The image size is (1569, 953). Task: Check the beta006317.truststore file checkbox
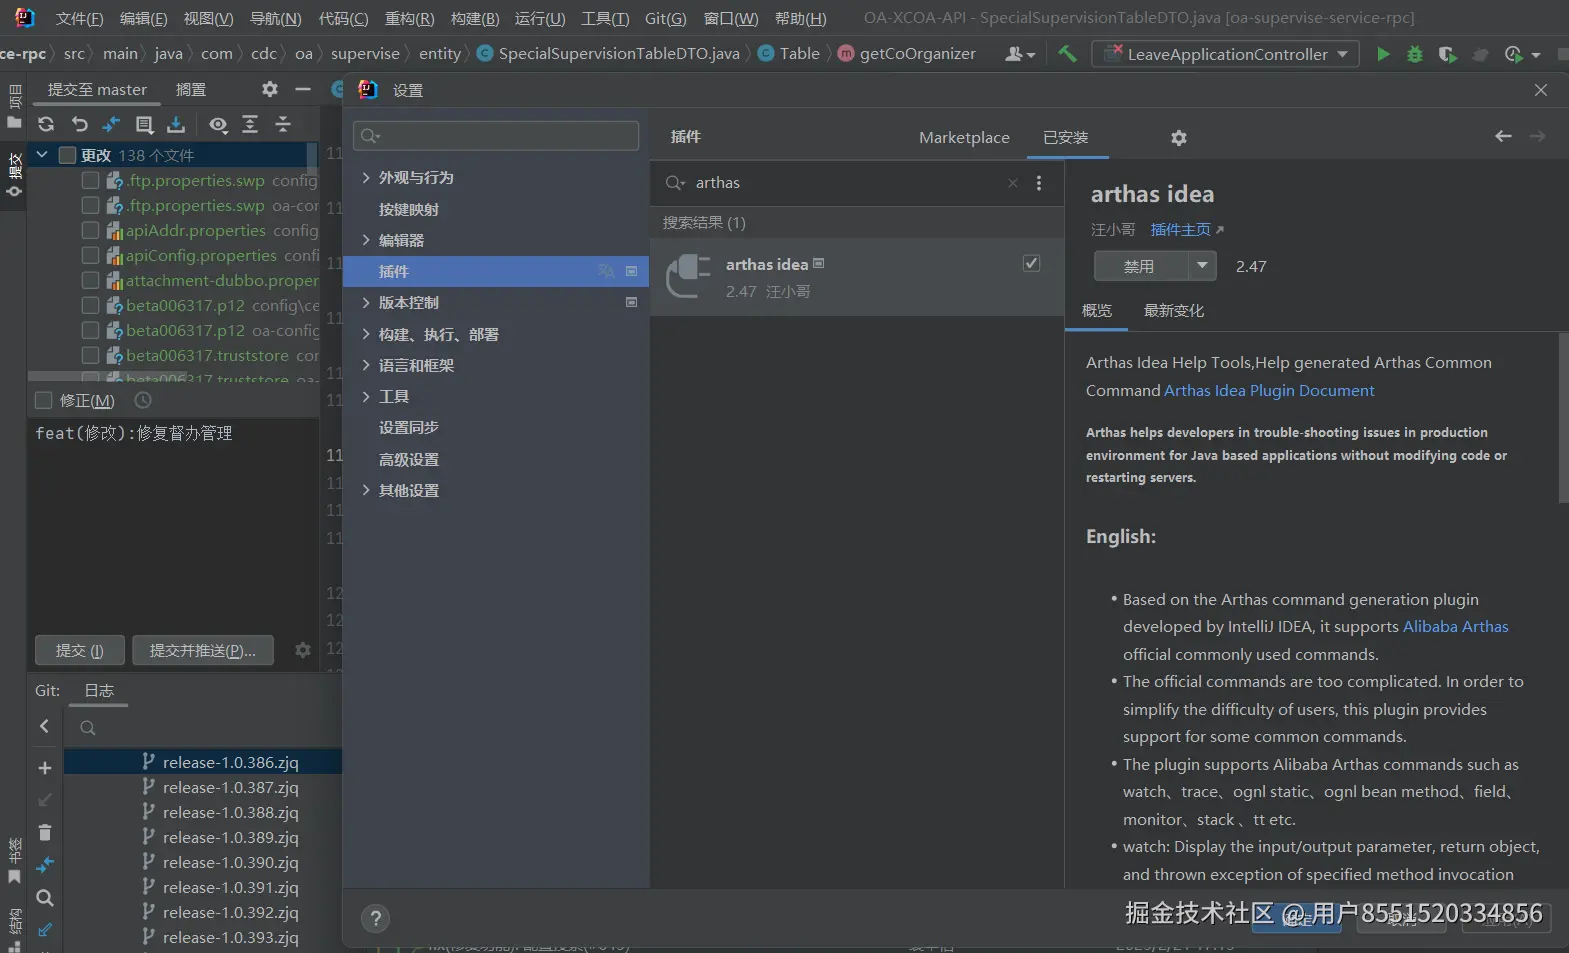(90, 355)
